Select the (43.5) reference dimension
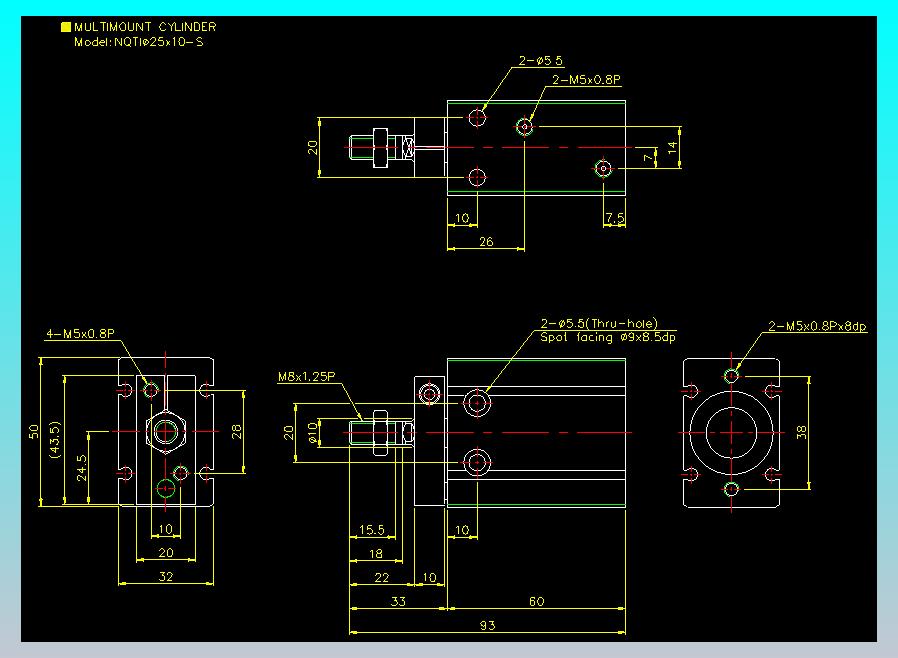Image resolution: width=898 pixels, height=658 pixels. 55,439
